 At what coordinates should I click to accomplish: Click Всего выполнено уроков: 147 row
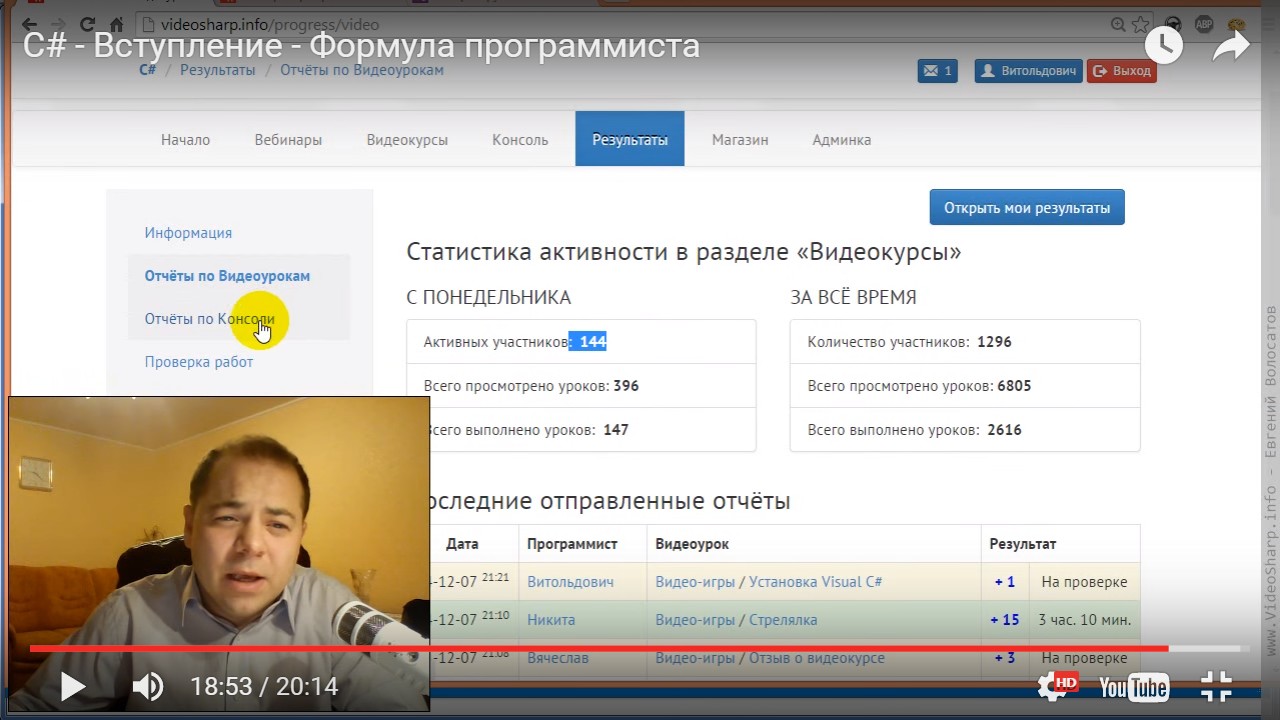click(x=581, y=429)
